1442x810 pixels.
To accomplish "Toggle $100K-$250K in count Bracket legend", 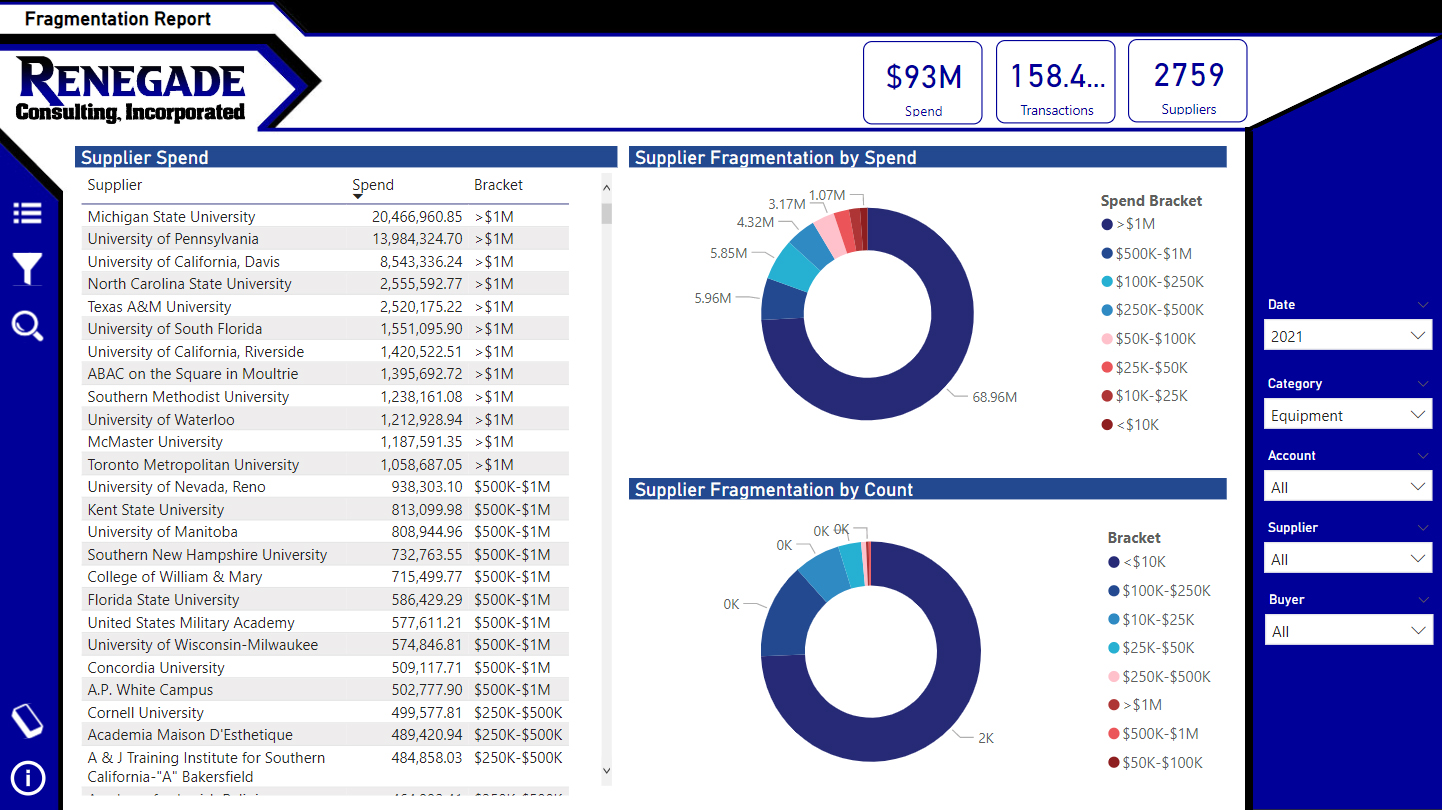I will tap(1159, 591).
